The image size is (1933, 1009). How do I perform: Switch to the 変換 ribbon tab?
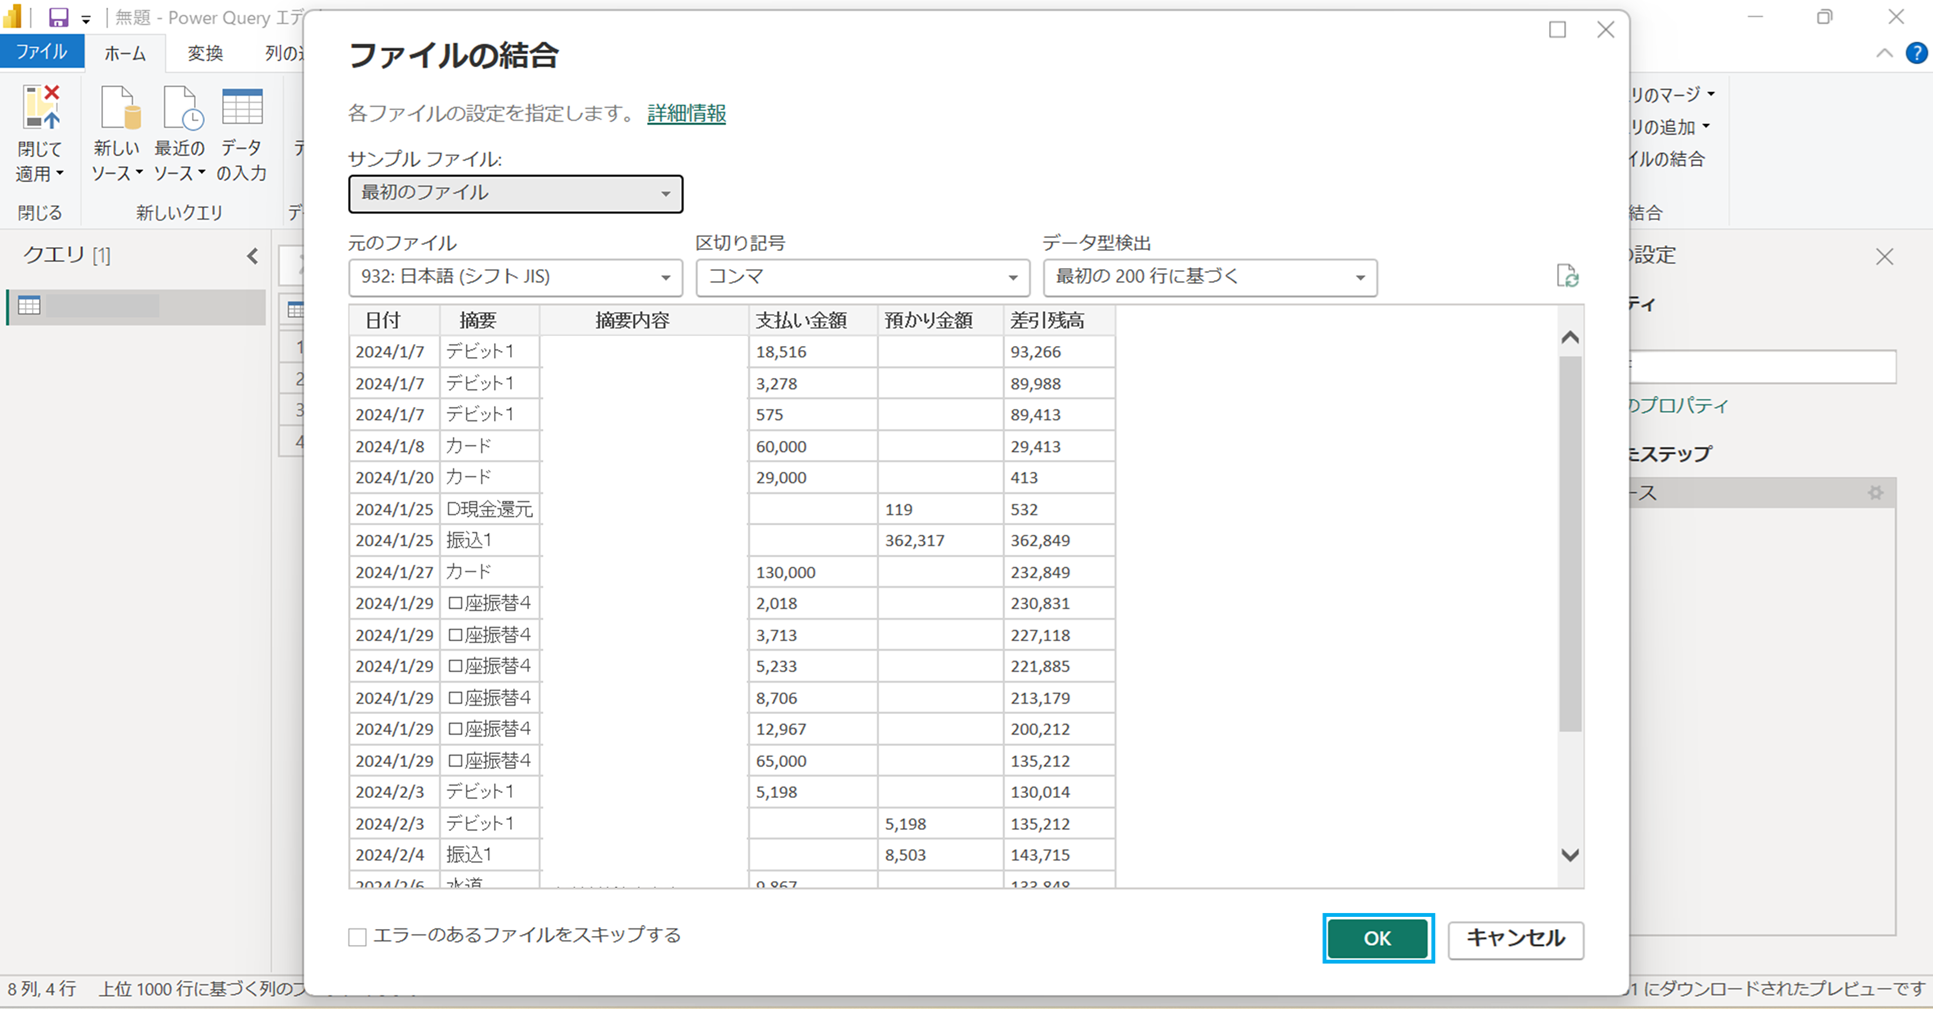click(x=204, y=53)
